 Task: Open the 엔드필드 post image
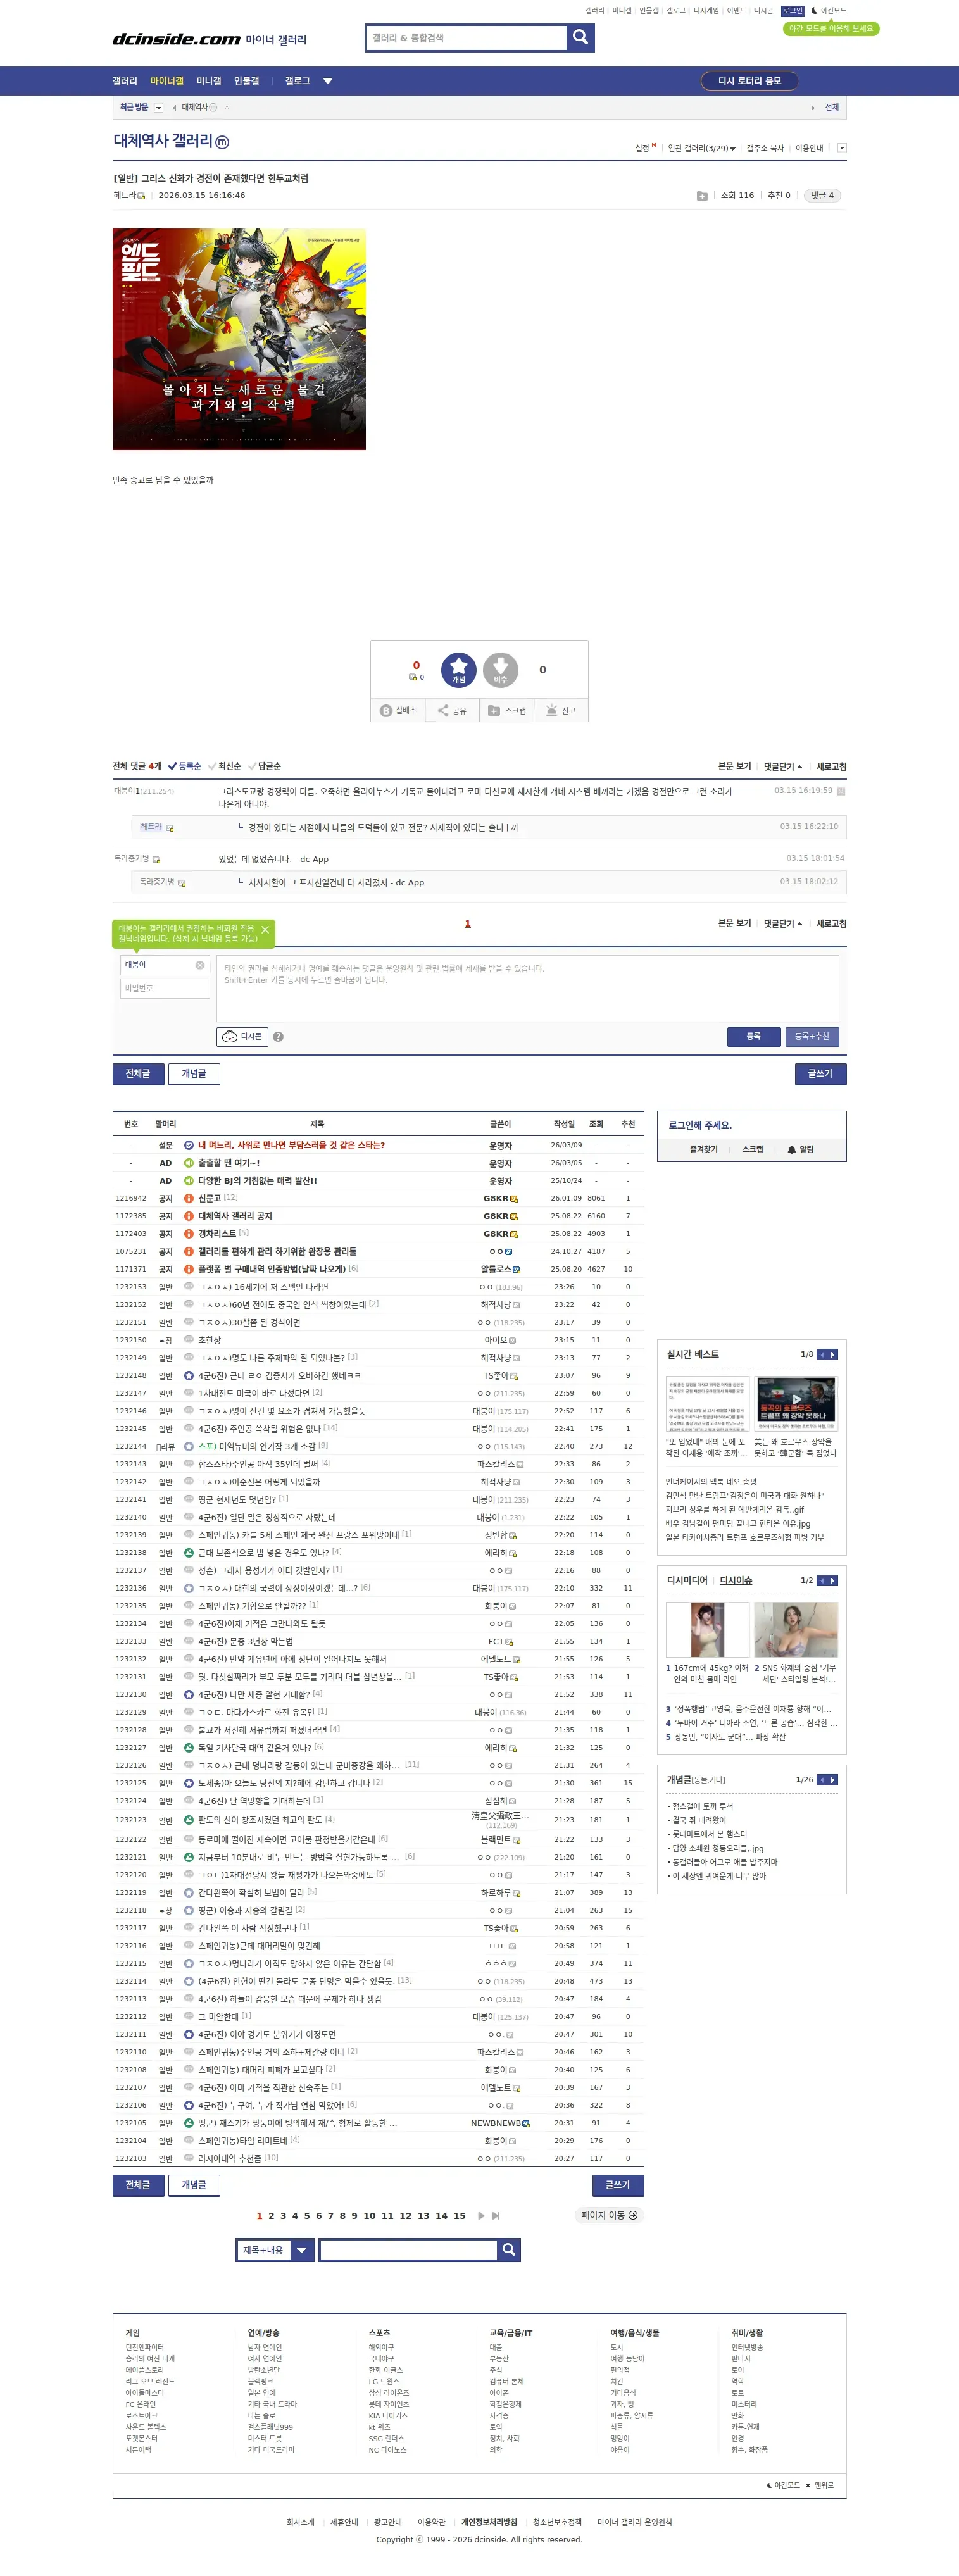[239, 339]
